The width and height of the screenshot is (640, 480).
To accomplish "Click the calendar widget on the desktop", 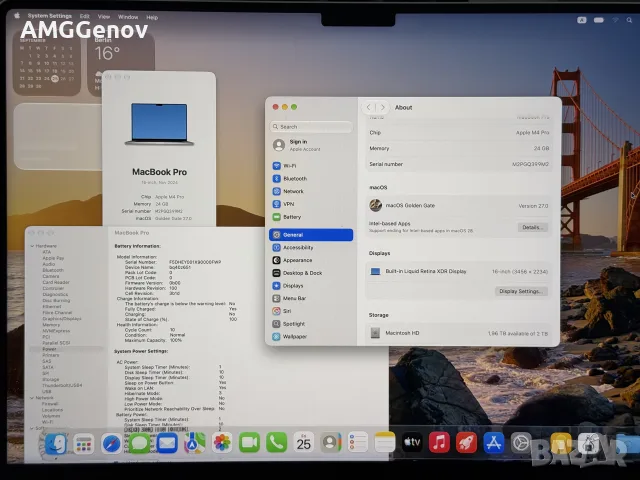I will click(46, 63).
